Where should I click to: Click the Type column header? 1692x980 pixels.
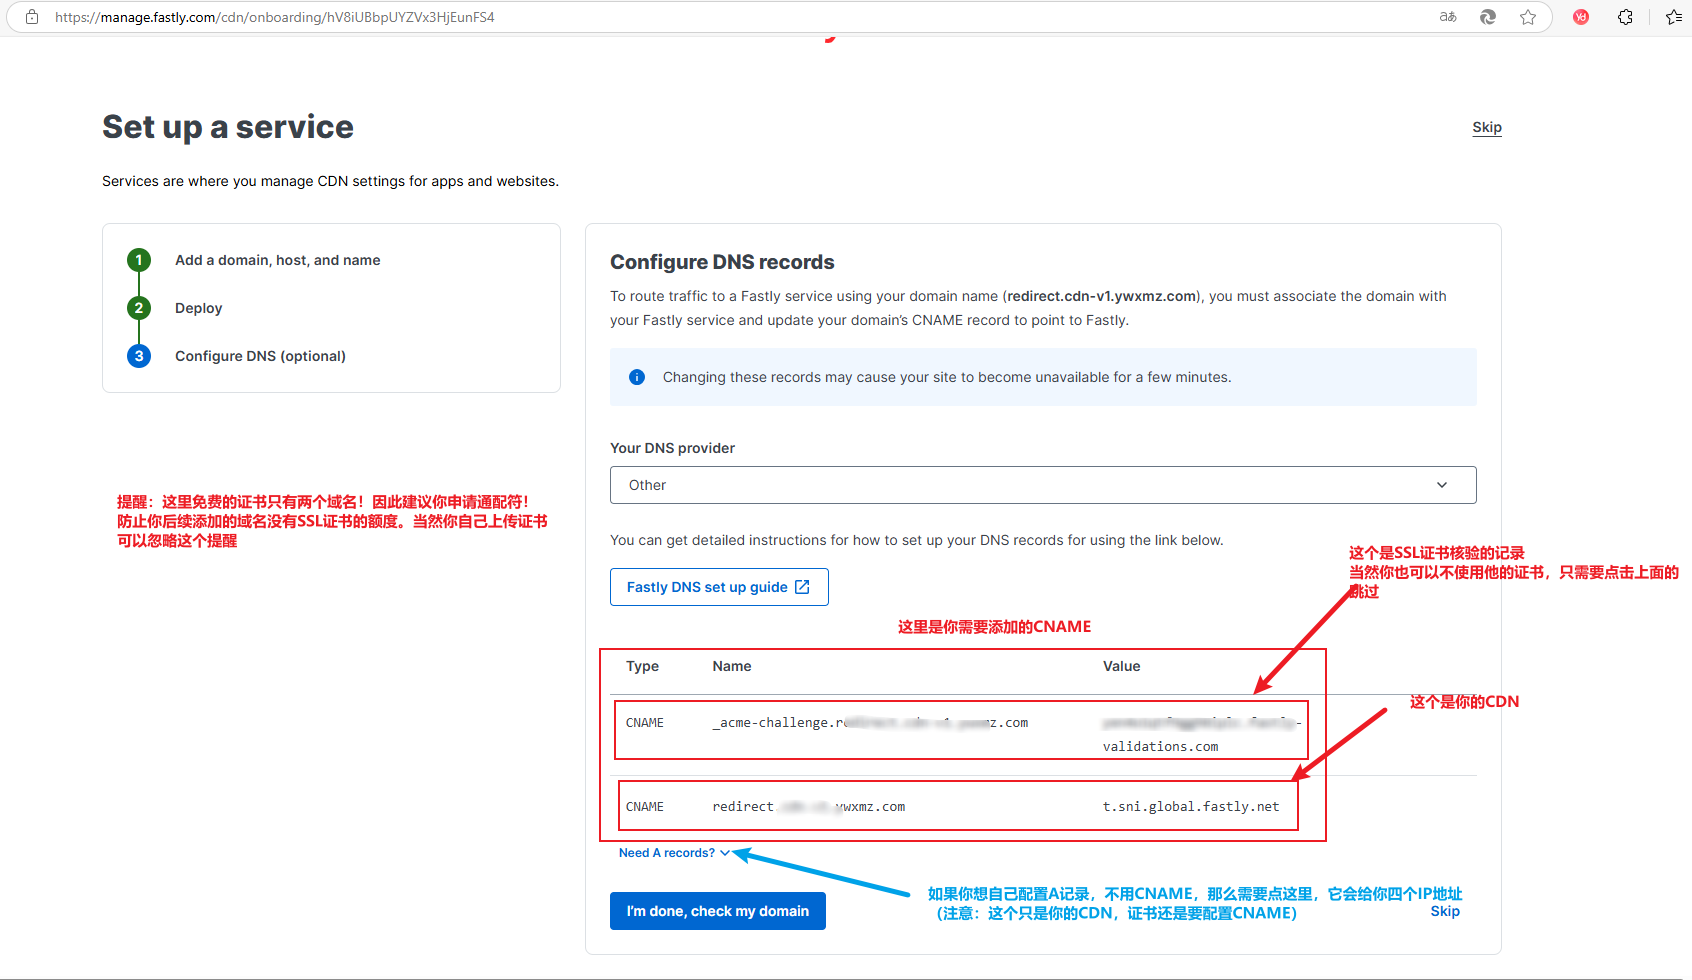[x=642, y=666]
